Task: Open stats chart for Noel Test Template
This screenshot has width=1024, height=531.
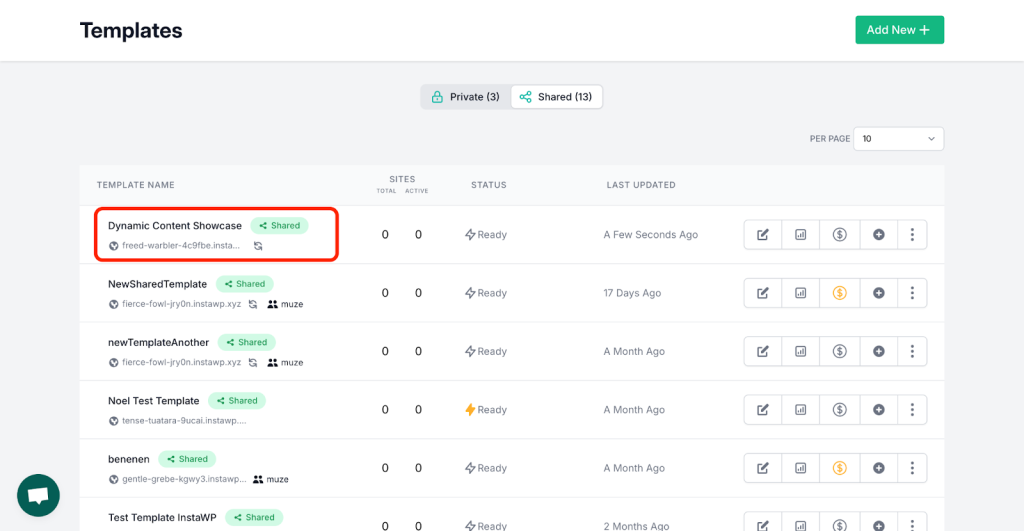Action: click(800, 410)
